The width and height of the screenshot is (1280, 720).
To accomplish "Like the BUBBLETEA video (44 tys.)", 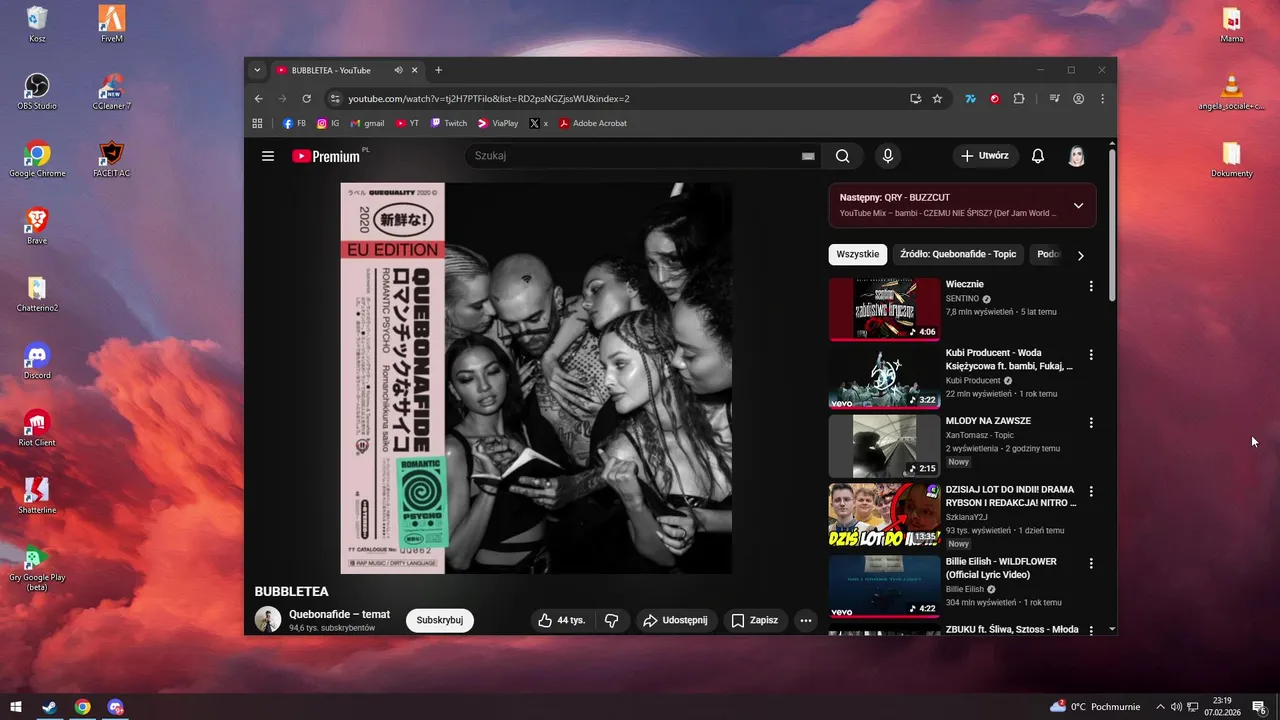I will tap(562, 620).
